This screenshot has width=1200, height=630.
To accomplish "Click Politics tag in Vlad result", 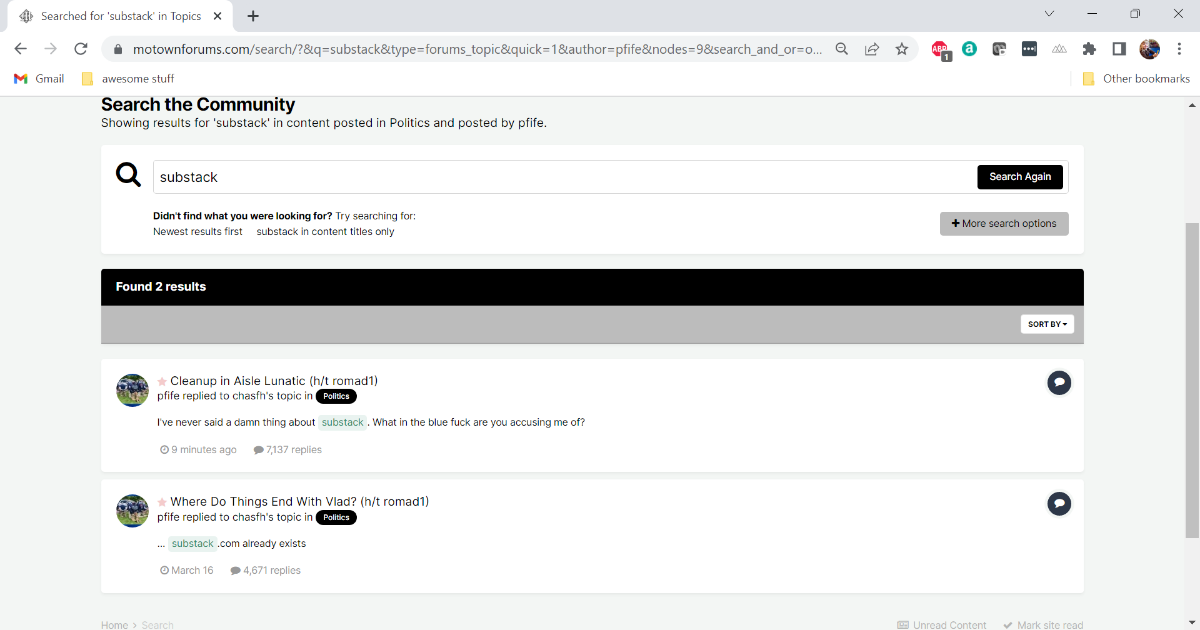I will pos(336,517).
